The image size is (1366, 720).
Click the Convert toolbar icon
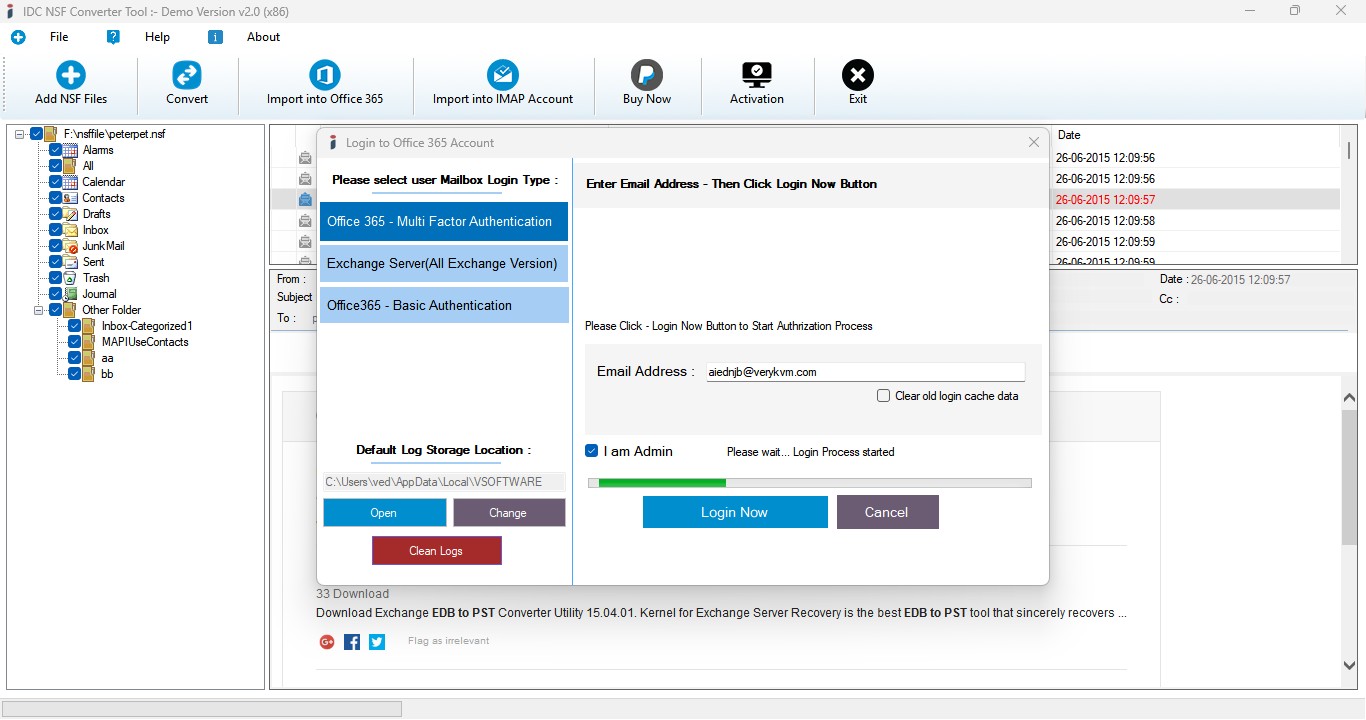point(187,75)
